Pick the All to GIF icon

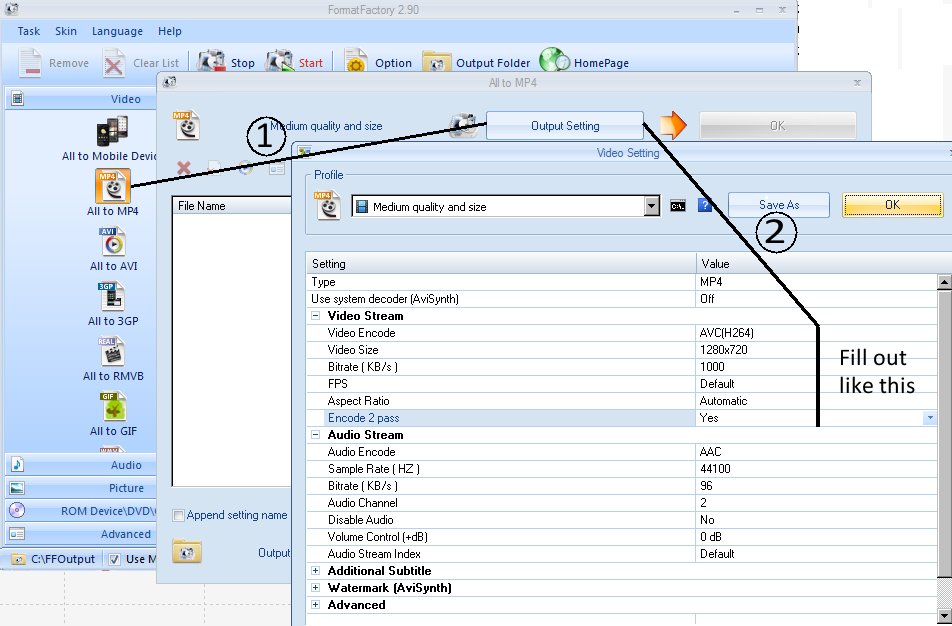point(113,407)
